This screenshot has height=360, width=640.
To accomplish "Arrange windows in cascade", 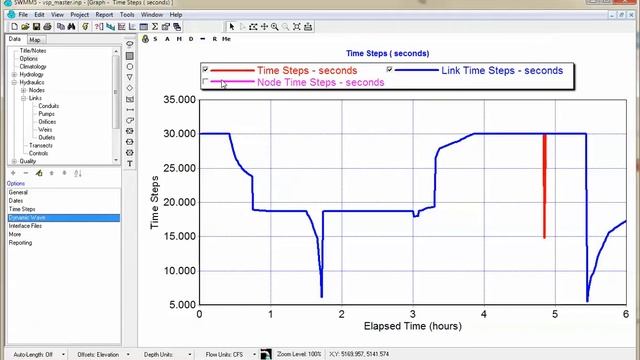I will (177, 27).
